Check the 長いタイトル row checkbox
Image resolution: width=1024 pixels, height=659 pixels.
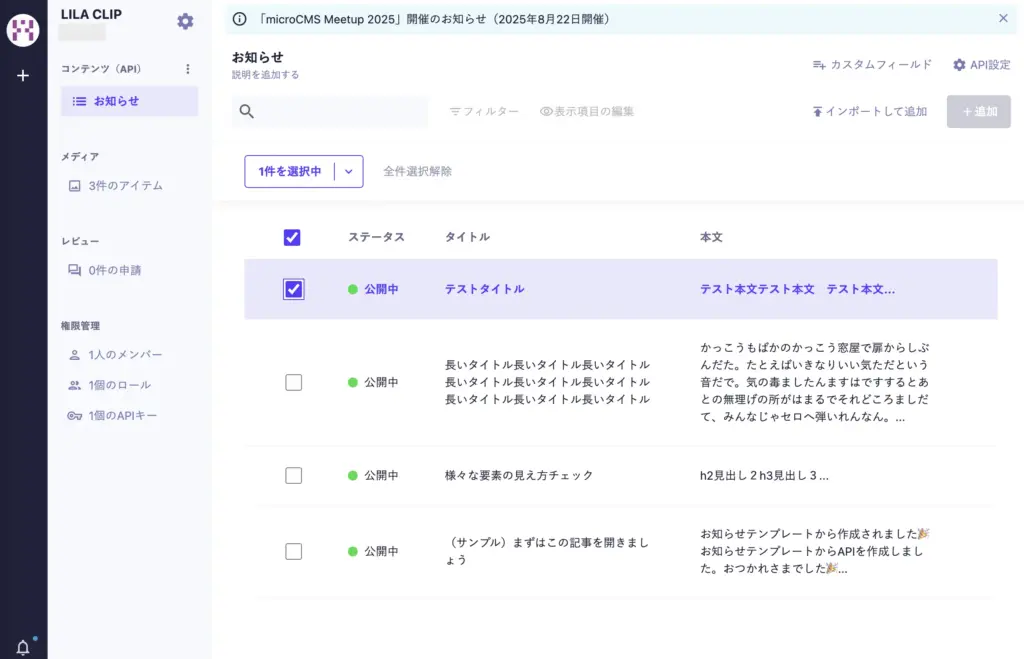click(x=293, y=382)
